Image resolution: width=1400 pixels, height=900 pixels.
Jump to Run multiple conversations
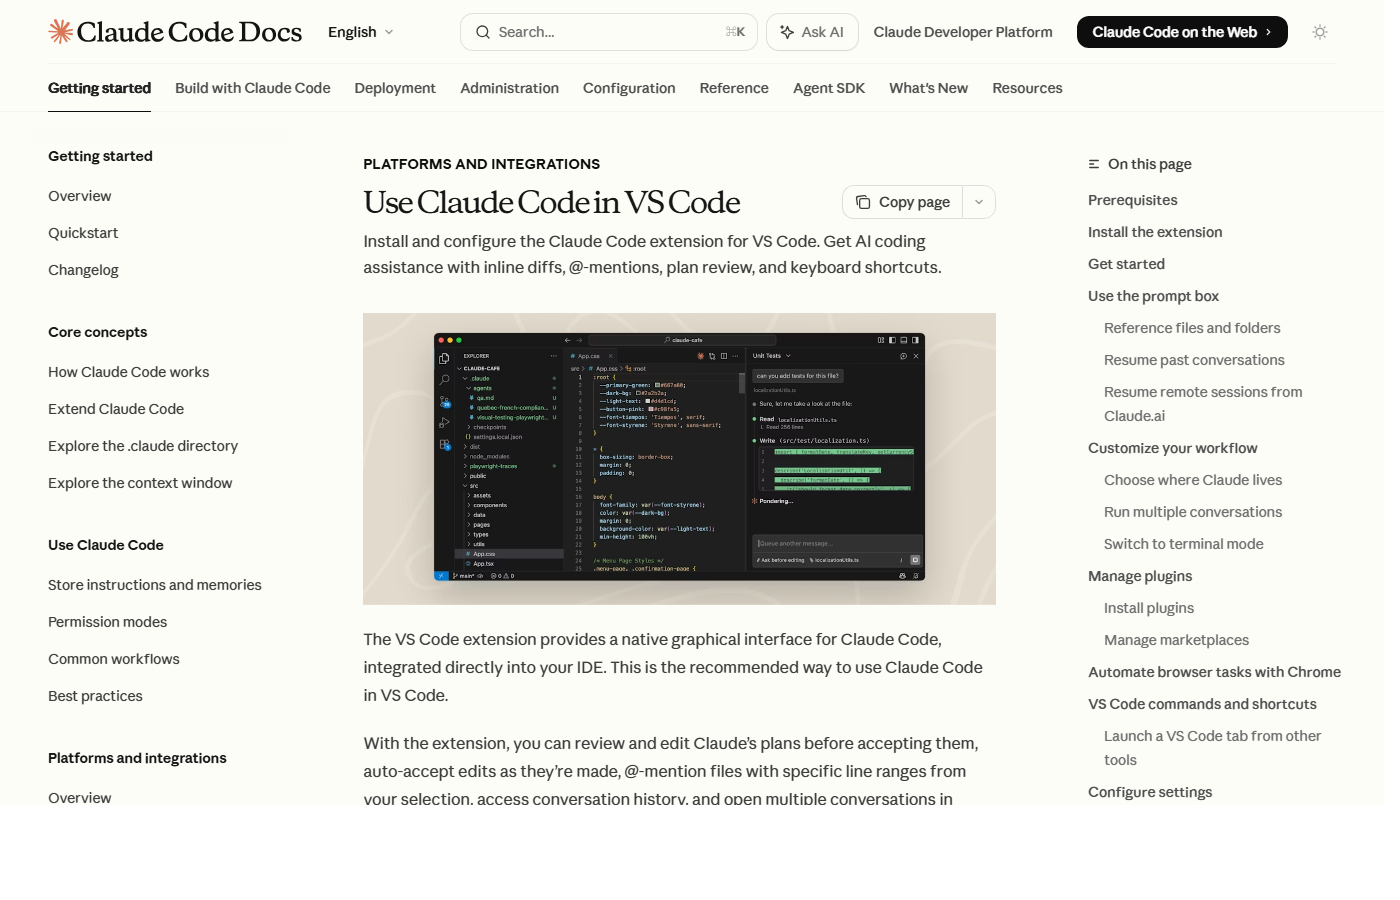[x=1193, y=512]
